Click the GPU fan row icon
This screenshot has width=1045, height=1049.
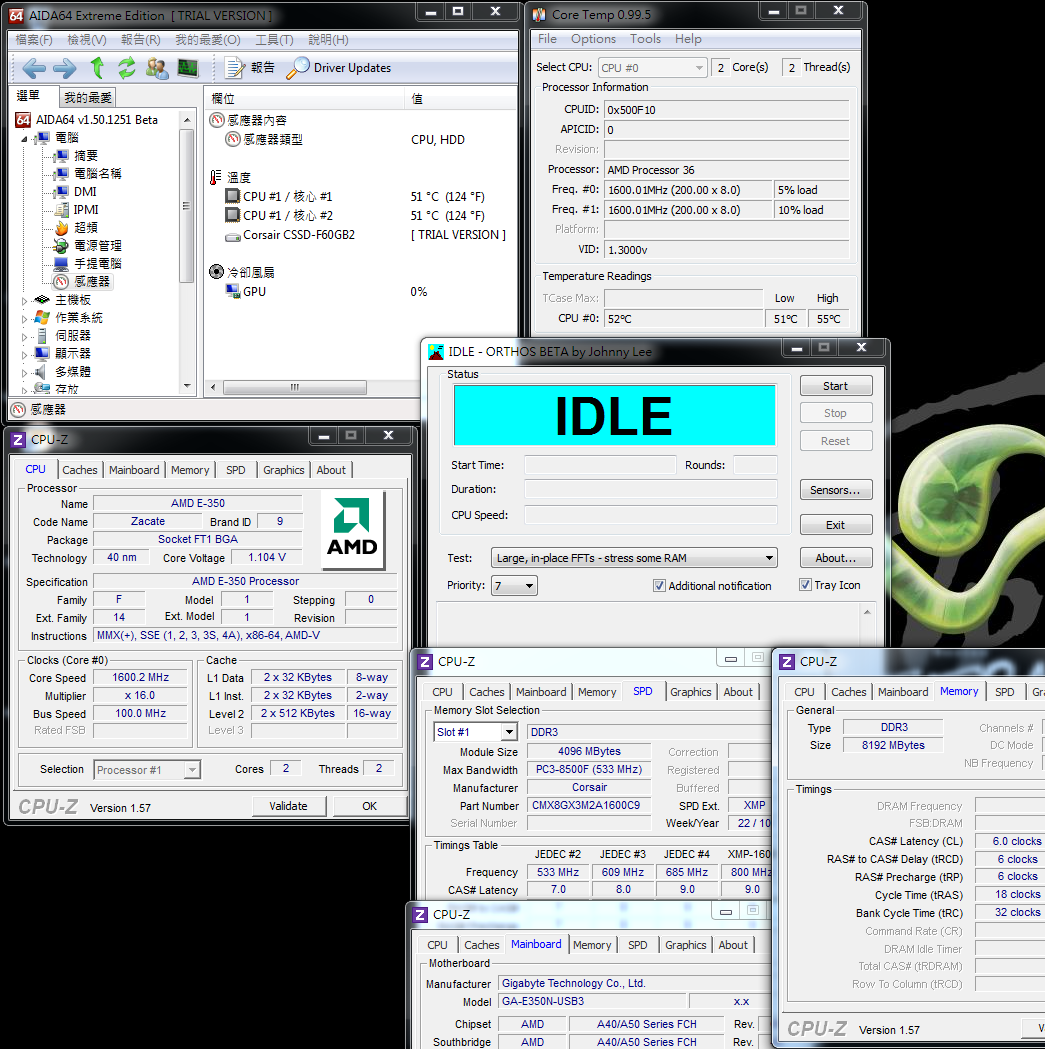point(233,291)
